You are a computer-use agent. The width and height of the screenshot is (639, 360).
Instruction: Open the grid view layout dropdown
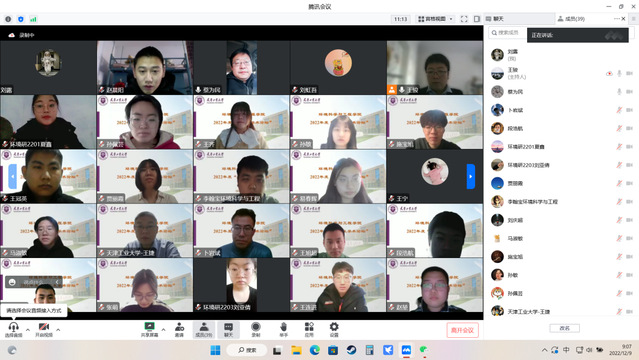(x=435, y=19)
